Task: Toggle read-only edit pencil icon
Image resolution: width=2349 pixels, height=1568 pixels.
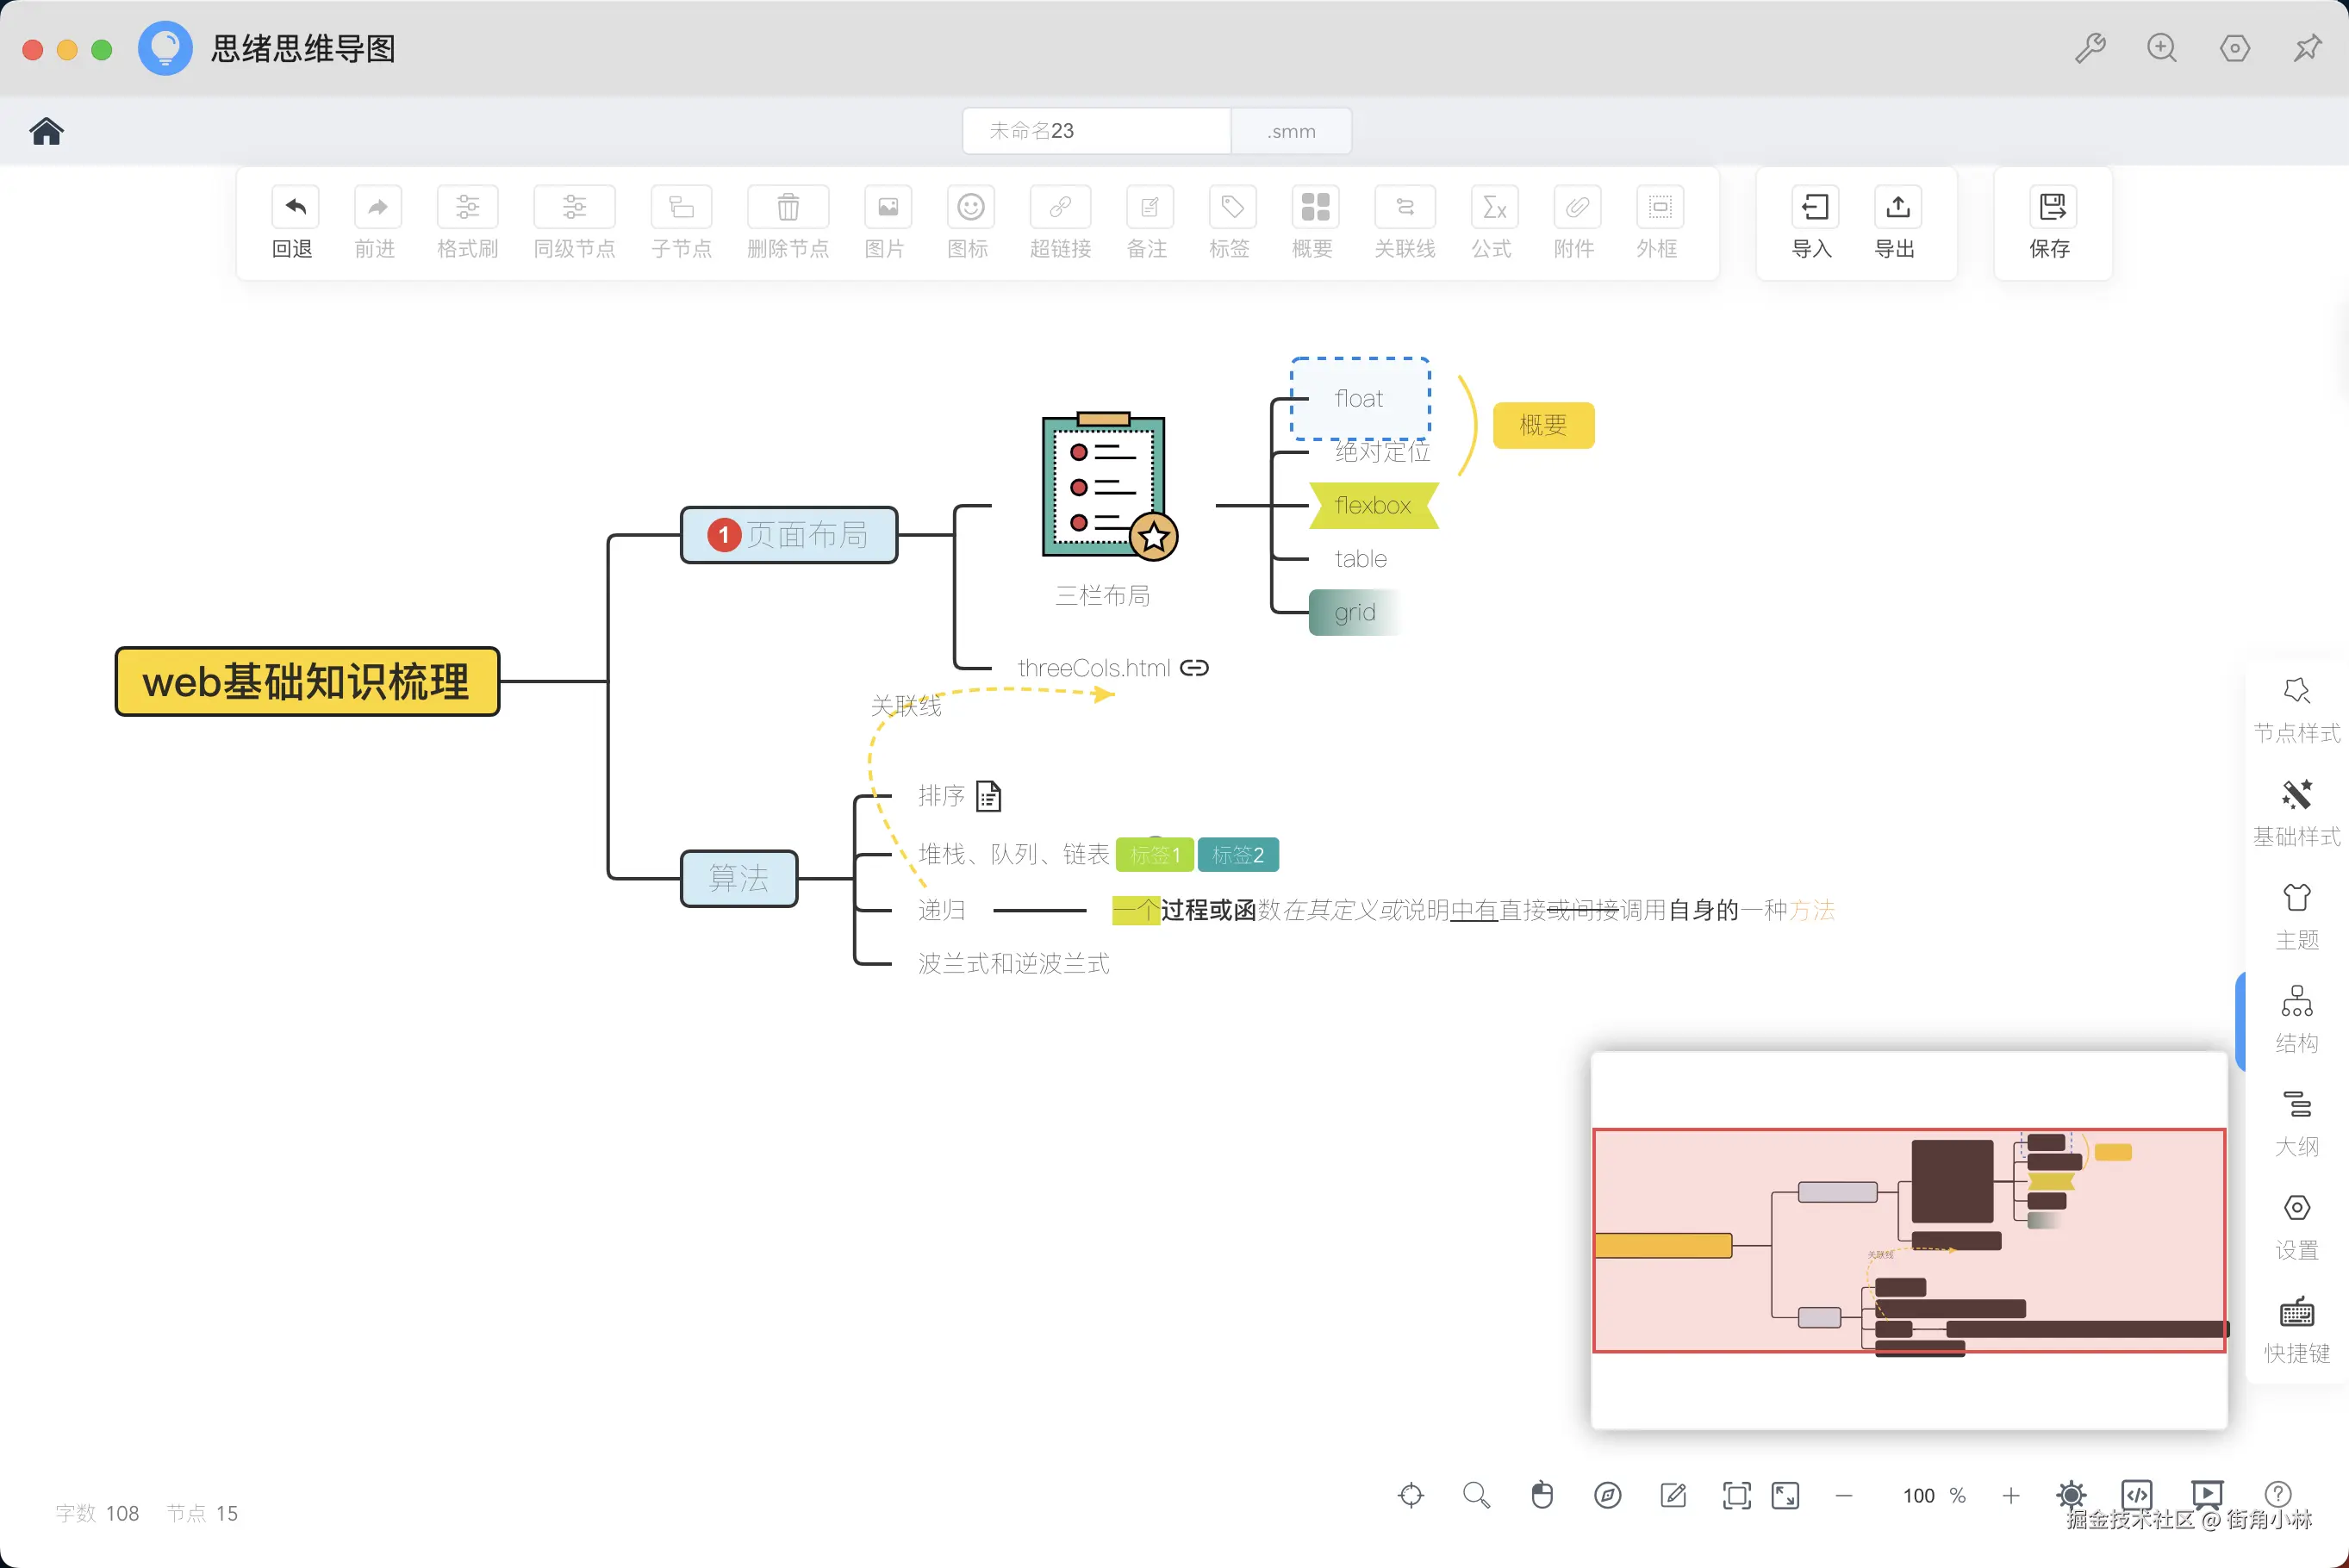Action: pyautogui.click(x=1673, y=1495)
